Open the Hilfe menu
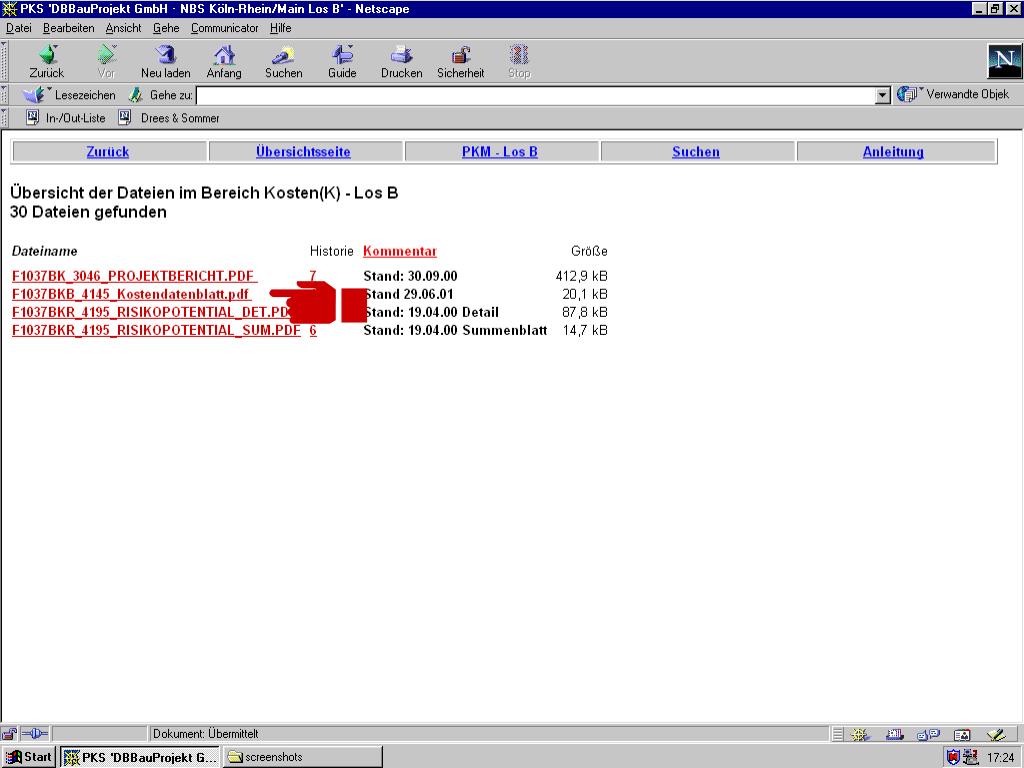This screenshot has width=1024, height=768. 281,28
